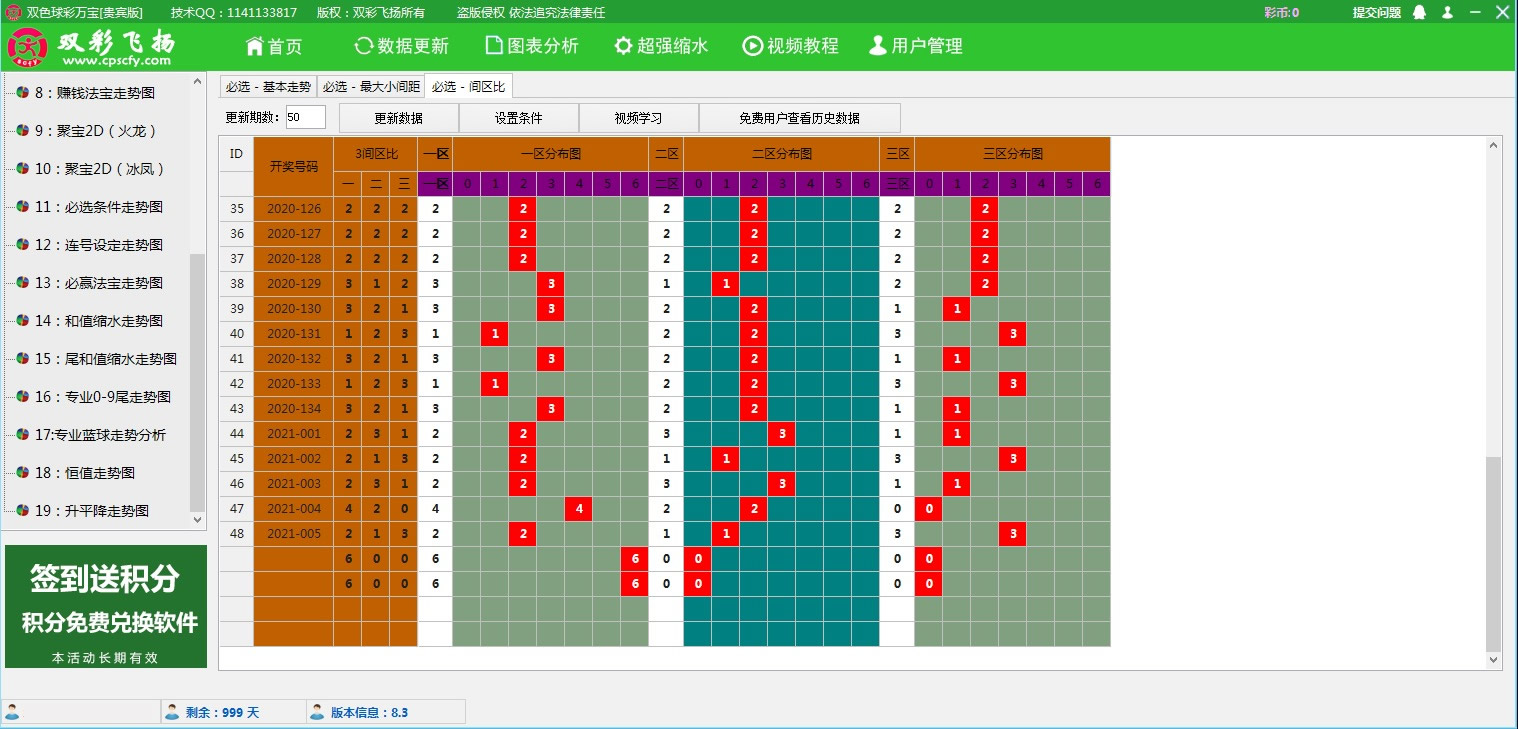Open 17:专业蓝球走势分析 in the sidebar
Screen dimensions: 1518x729
[x=100, y=435]
